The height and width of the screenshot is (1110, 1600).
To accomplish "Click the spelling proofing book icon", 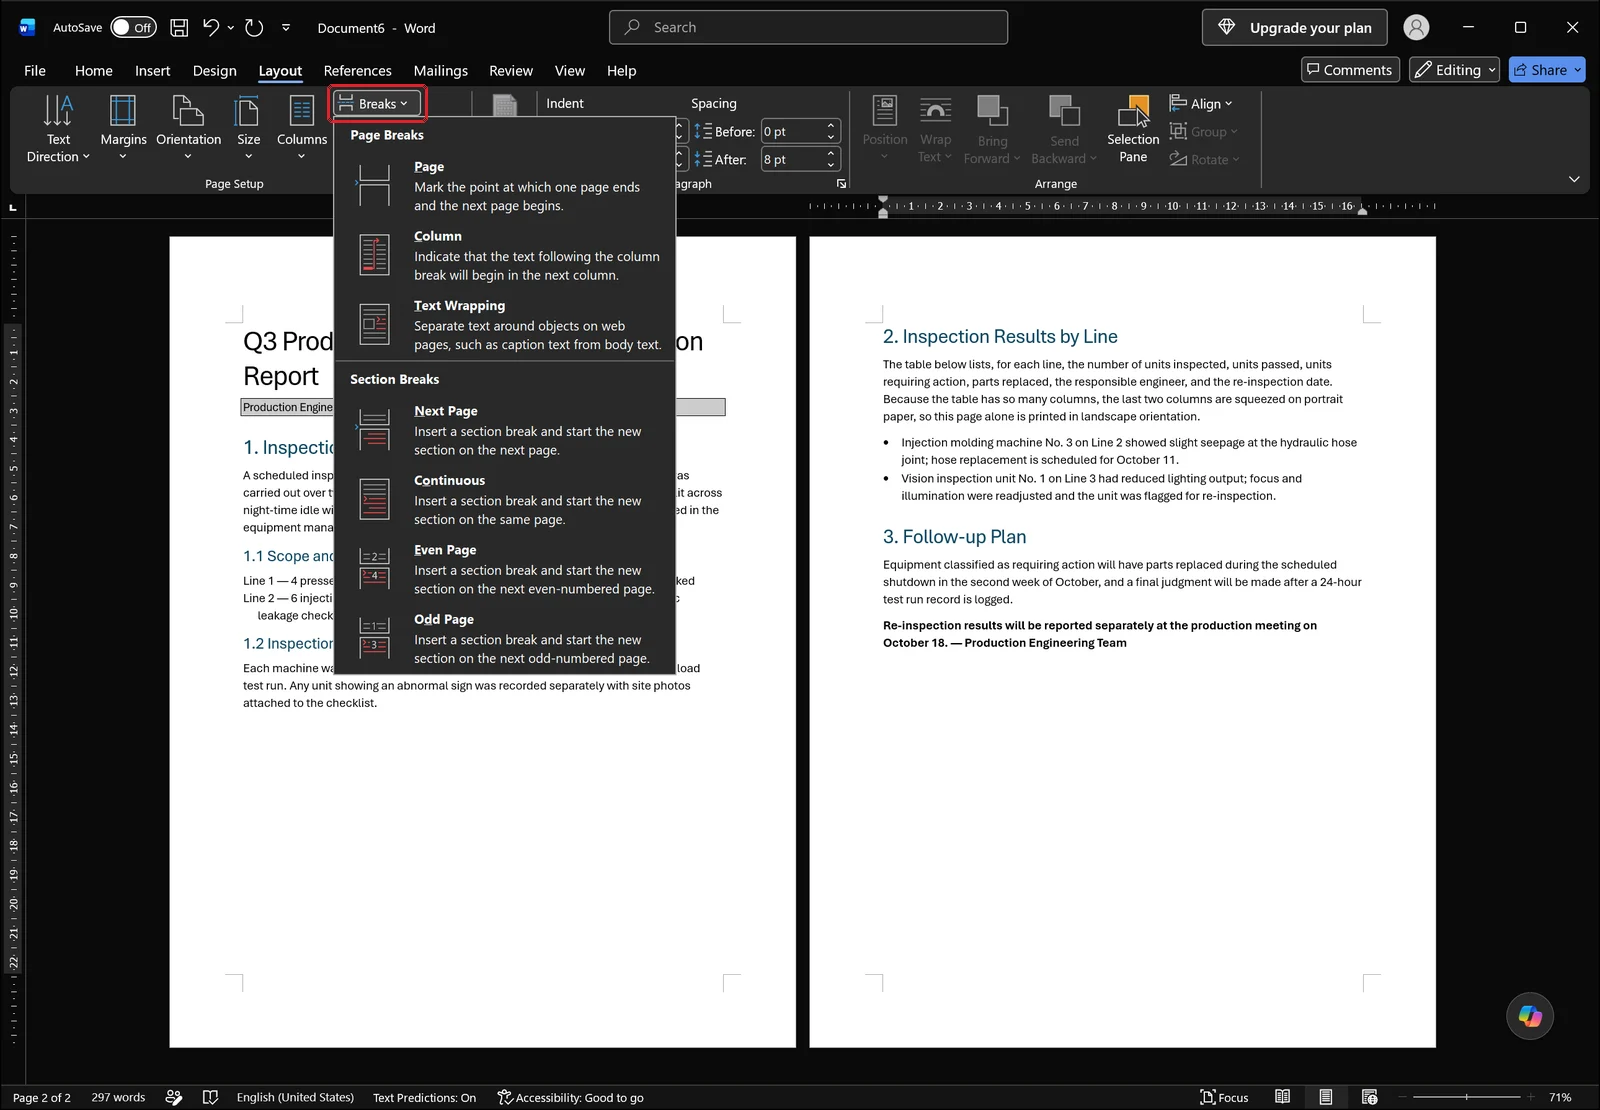I will click(x=210, y=1097).
